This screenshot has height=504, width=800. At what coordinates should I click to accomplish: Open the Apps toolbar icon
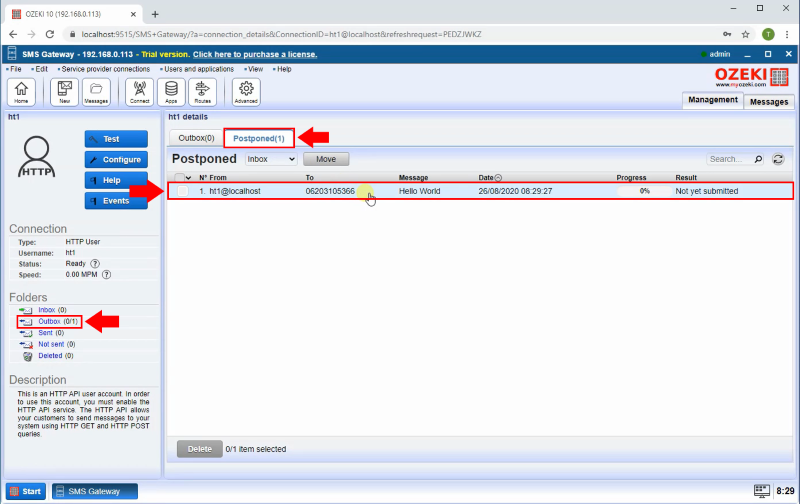(x=172, y=91)
